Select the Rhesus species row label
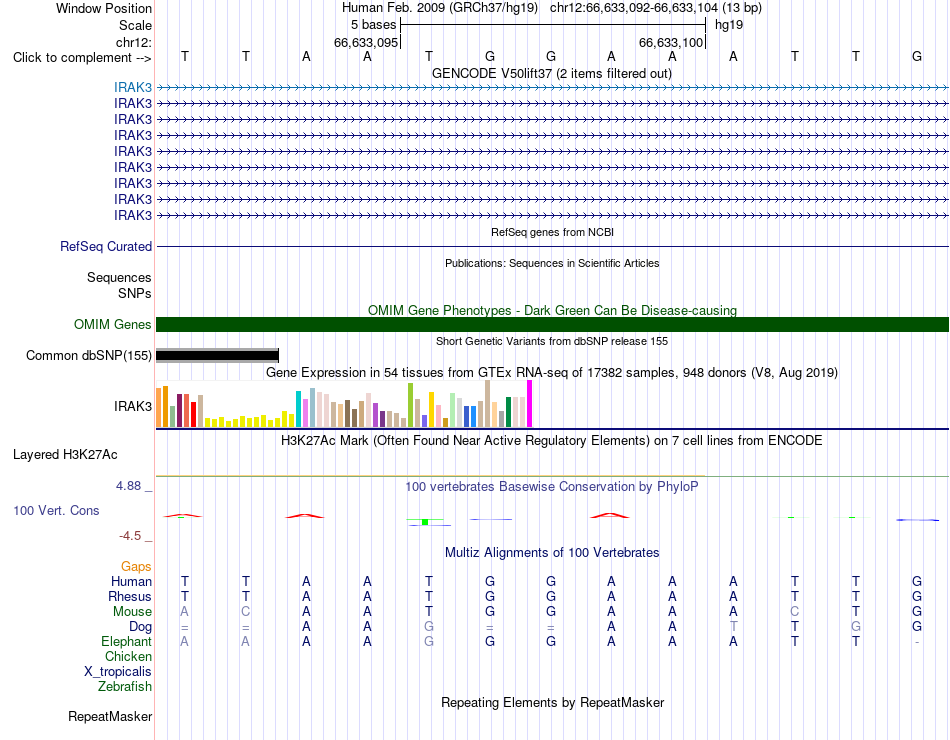 tap(130, 597)
